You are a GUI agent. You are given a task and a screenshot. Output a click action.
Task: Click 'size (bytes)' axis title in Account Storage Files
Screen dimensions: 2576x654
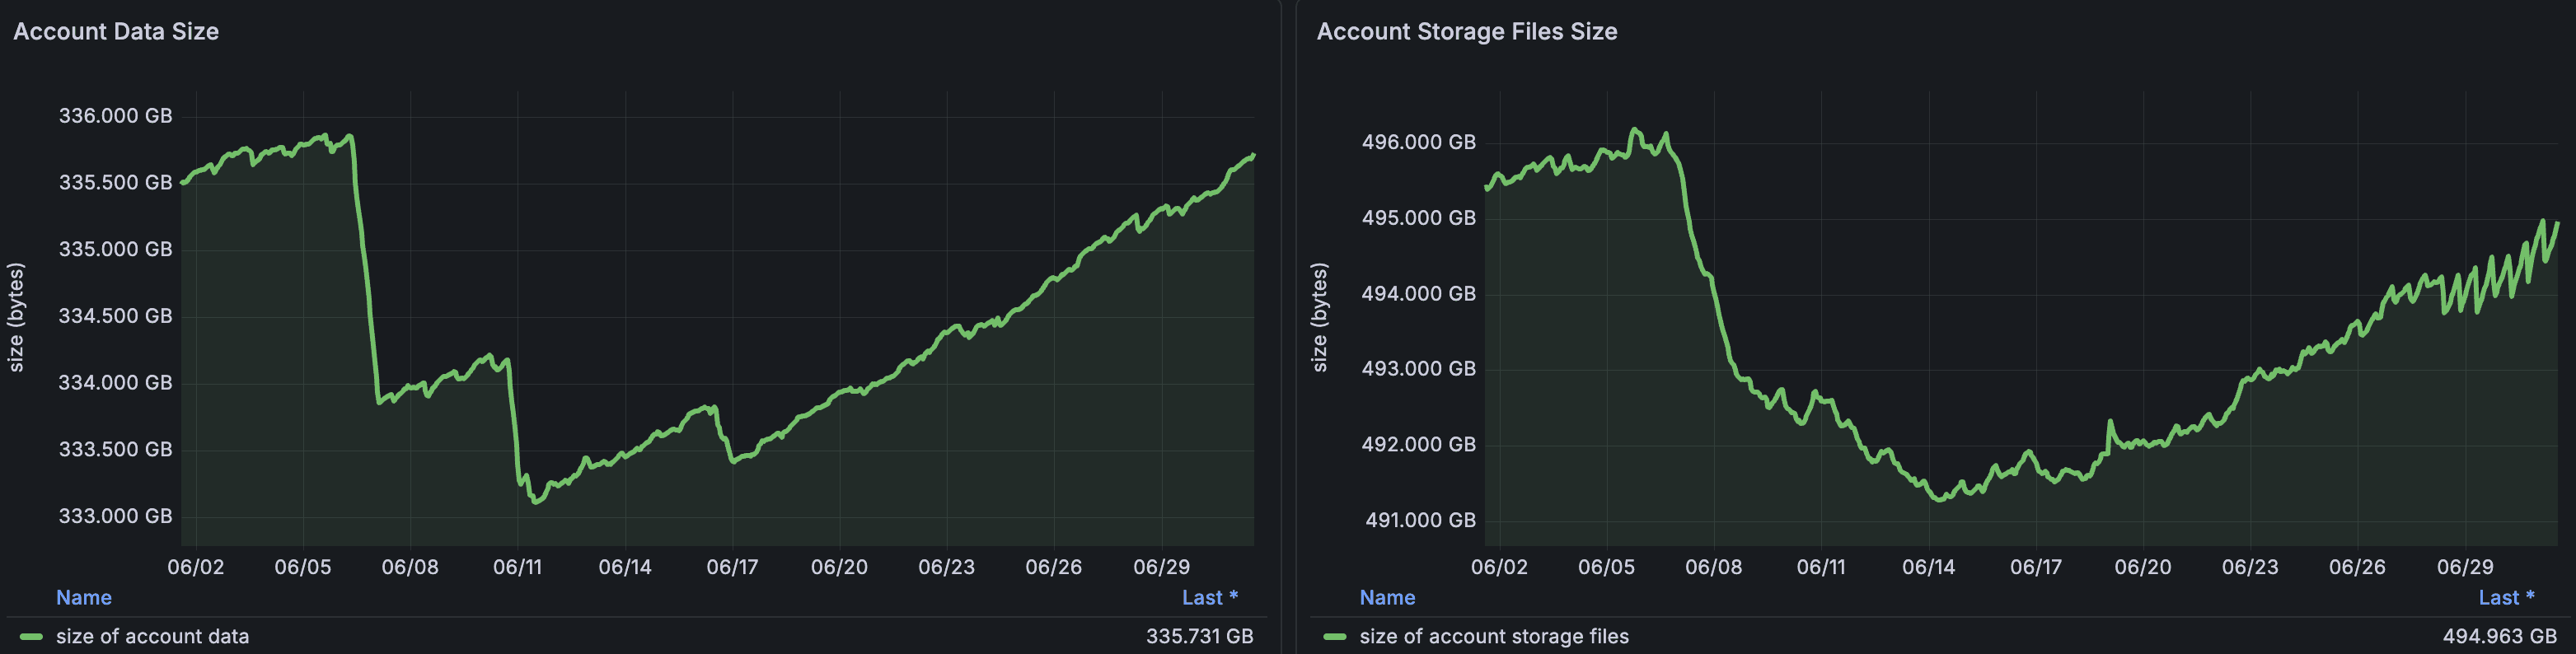[1319, 317]
